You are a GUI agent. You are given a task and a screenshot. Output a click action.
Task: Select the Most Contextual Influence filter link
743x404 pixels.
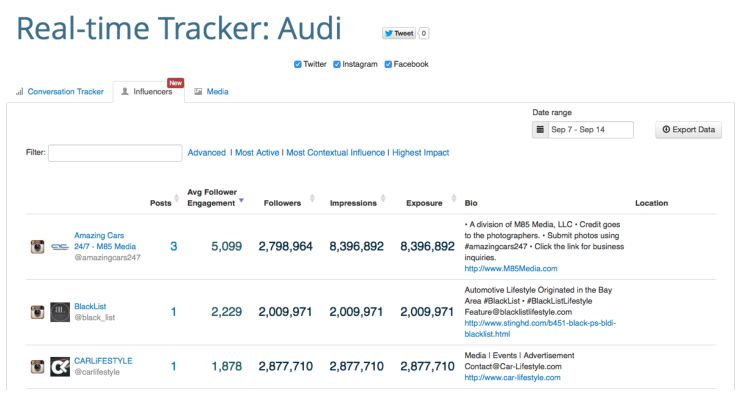335,153
